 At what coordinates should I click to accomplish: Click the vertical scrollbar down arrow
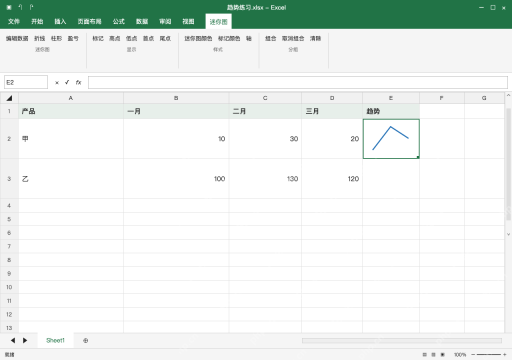click(x=508, y=234)
